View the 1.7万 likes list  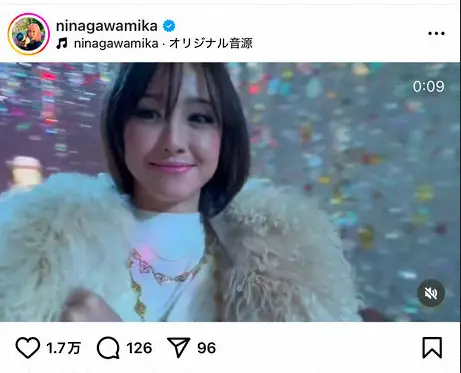(x=63, y=348)
